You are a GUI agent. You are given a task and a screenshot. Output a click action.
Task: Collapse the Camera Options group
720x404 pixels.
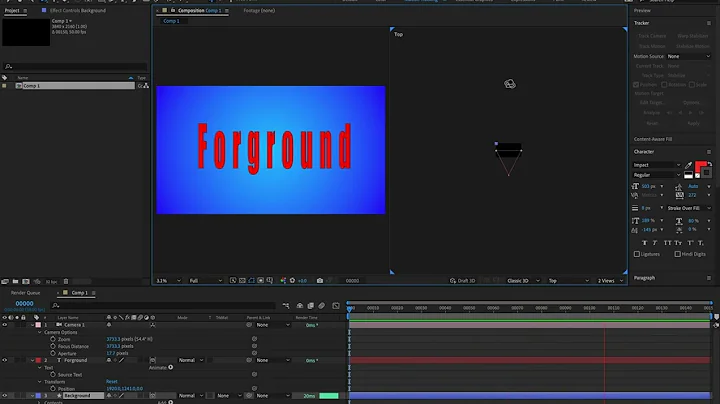click(x=39, y=332)
